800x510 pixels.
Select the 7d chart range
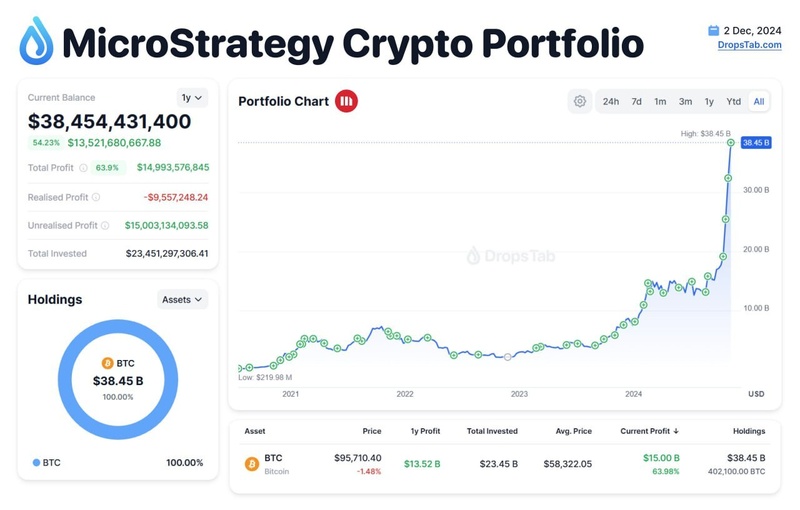coord(636,101)
